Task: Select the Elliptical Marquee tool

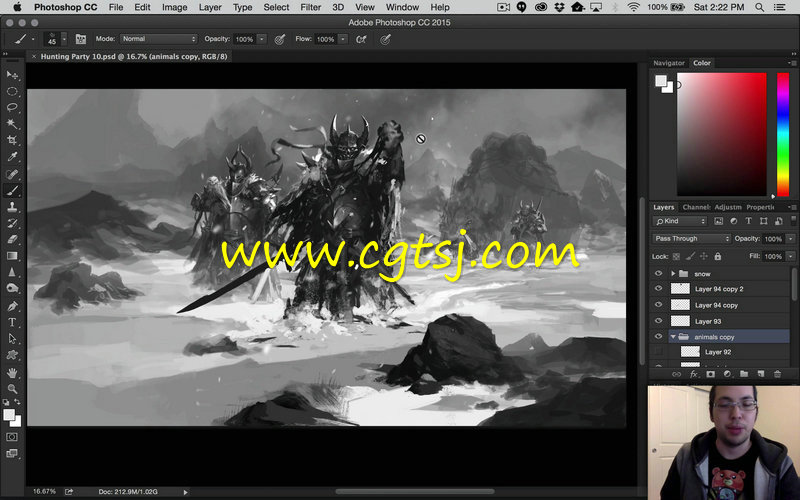Action: click(12, 91)
